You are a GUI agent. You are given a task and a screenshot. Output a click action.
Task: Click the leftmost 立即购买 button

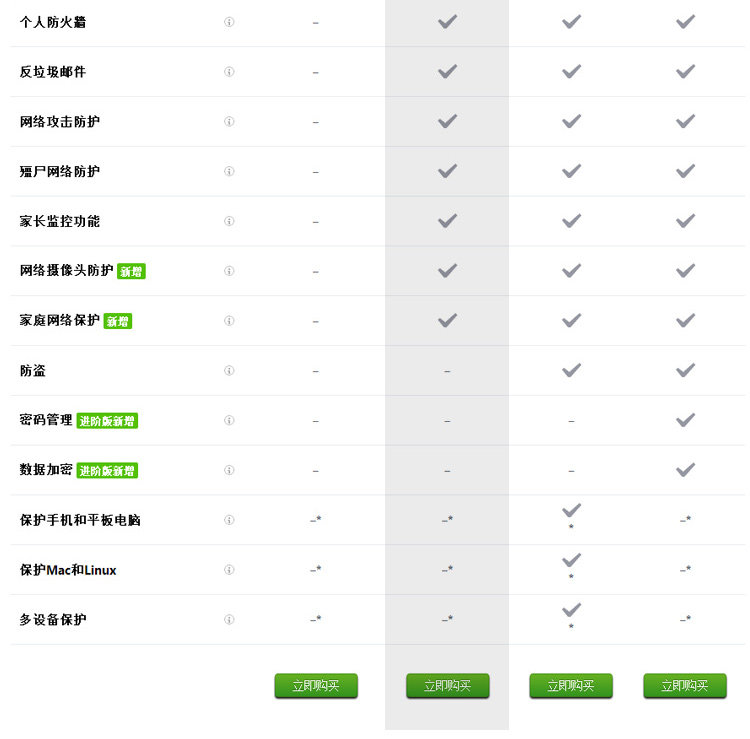pyautogui.click(x=316, y=686)
